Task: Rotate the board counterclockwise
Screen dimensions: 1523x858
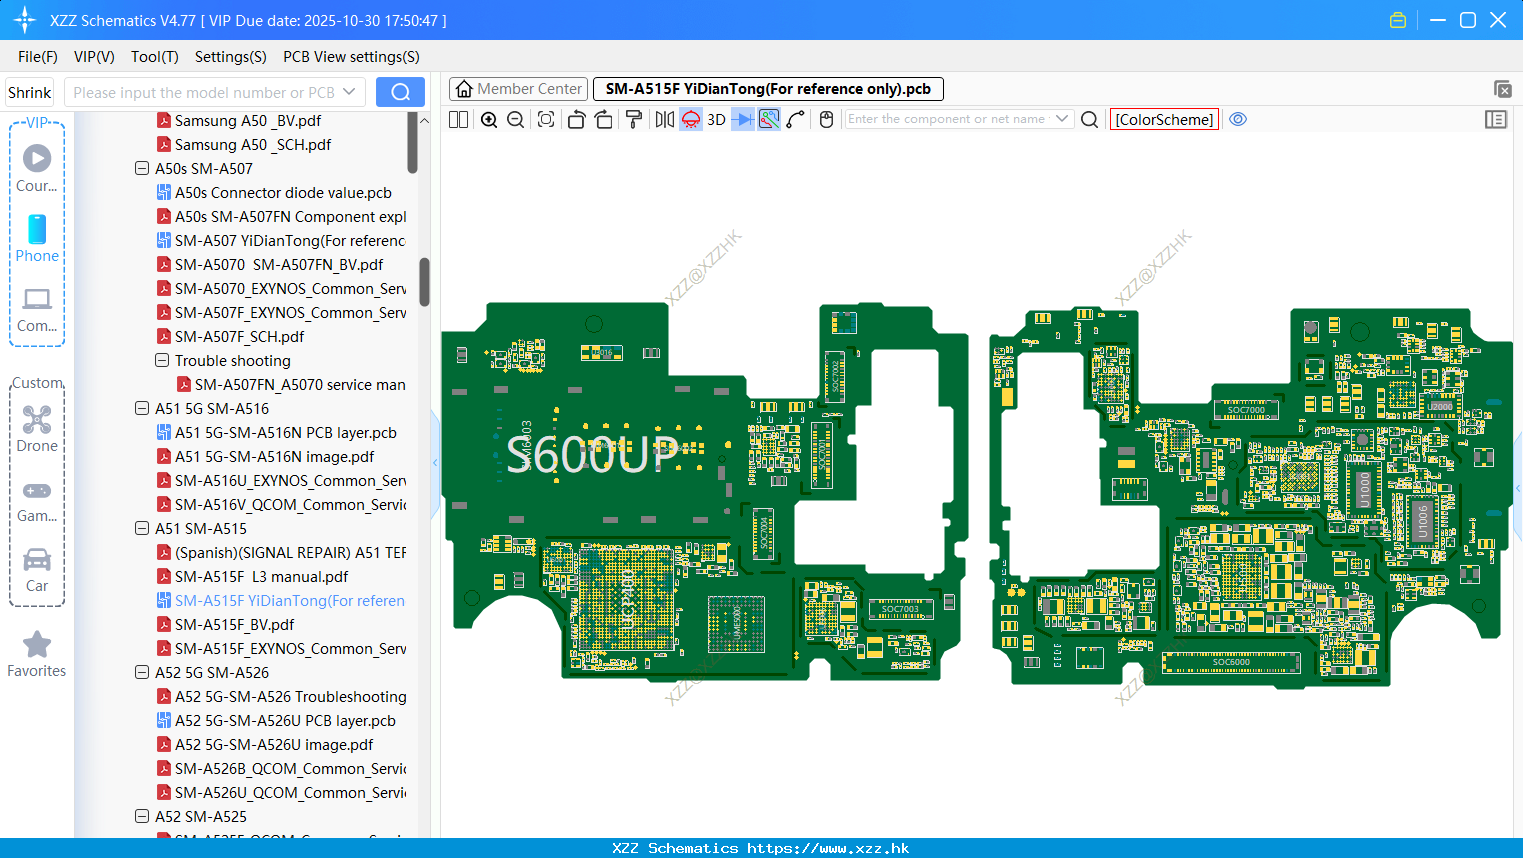Action: (576, 119)
